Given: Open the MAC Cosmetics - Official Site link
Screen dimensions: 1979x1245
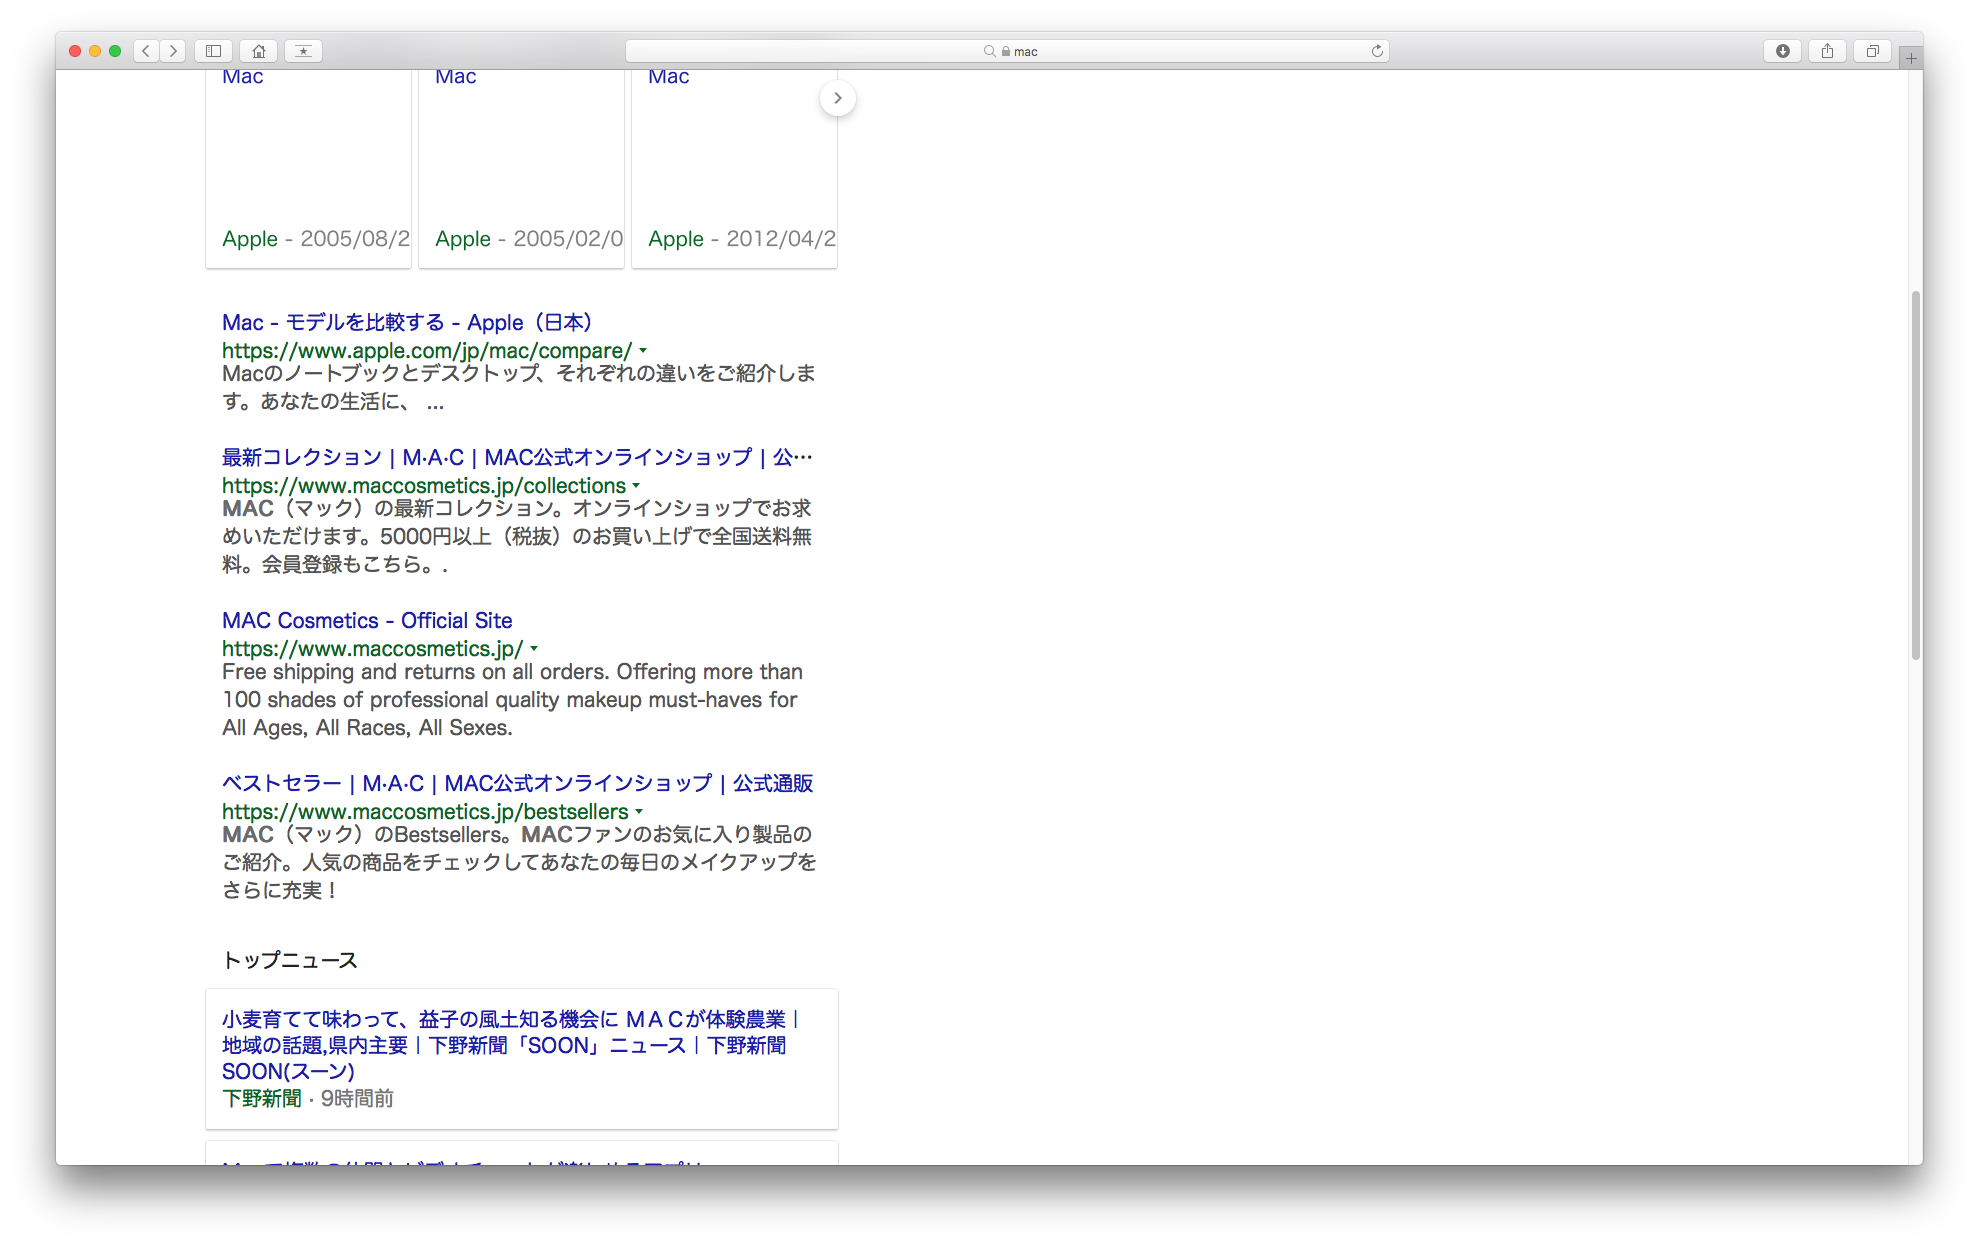Looking at the screenshot, I should [367, 620].
